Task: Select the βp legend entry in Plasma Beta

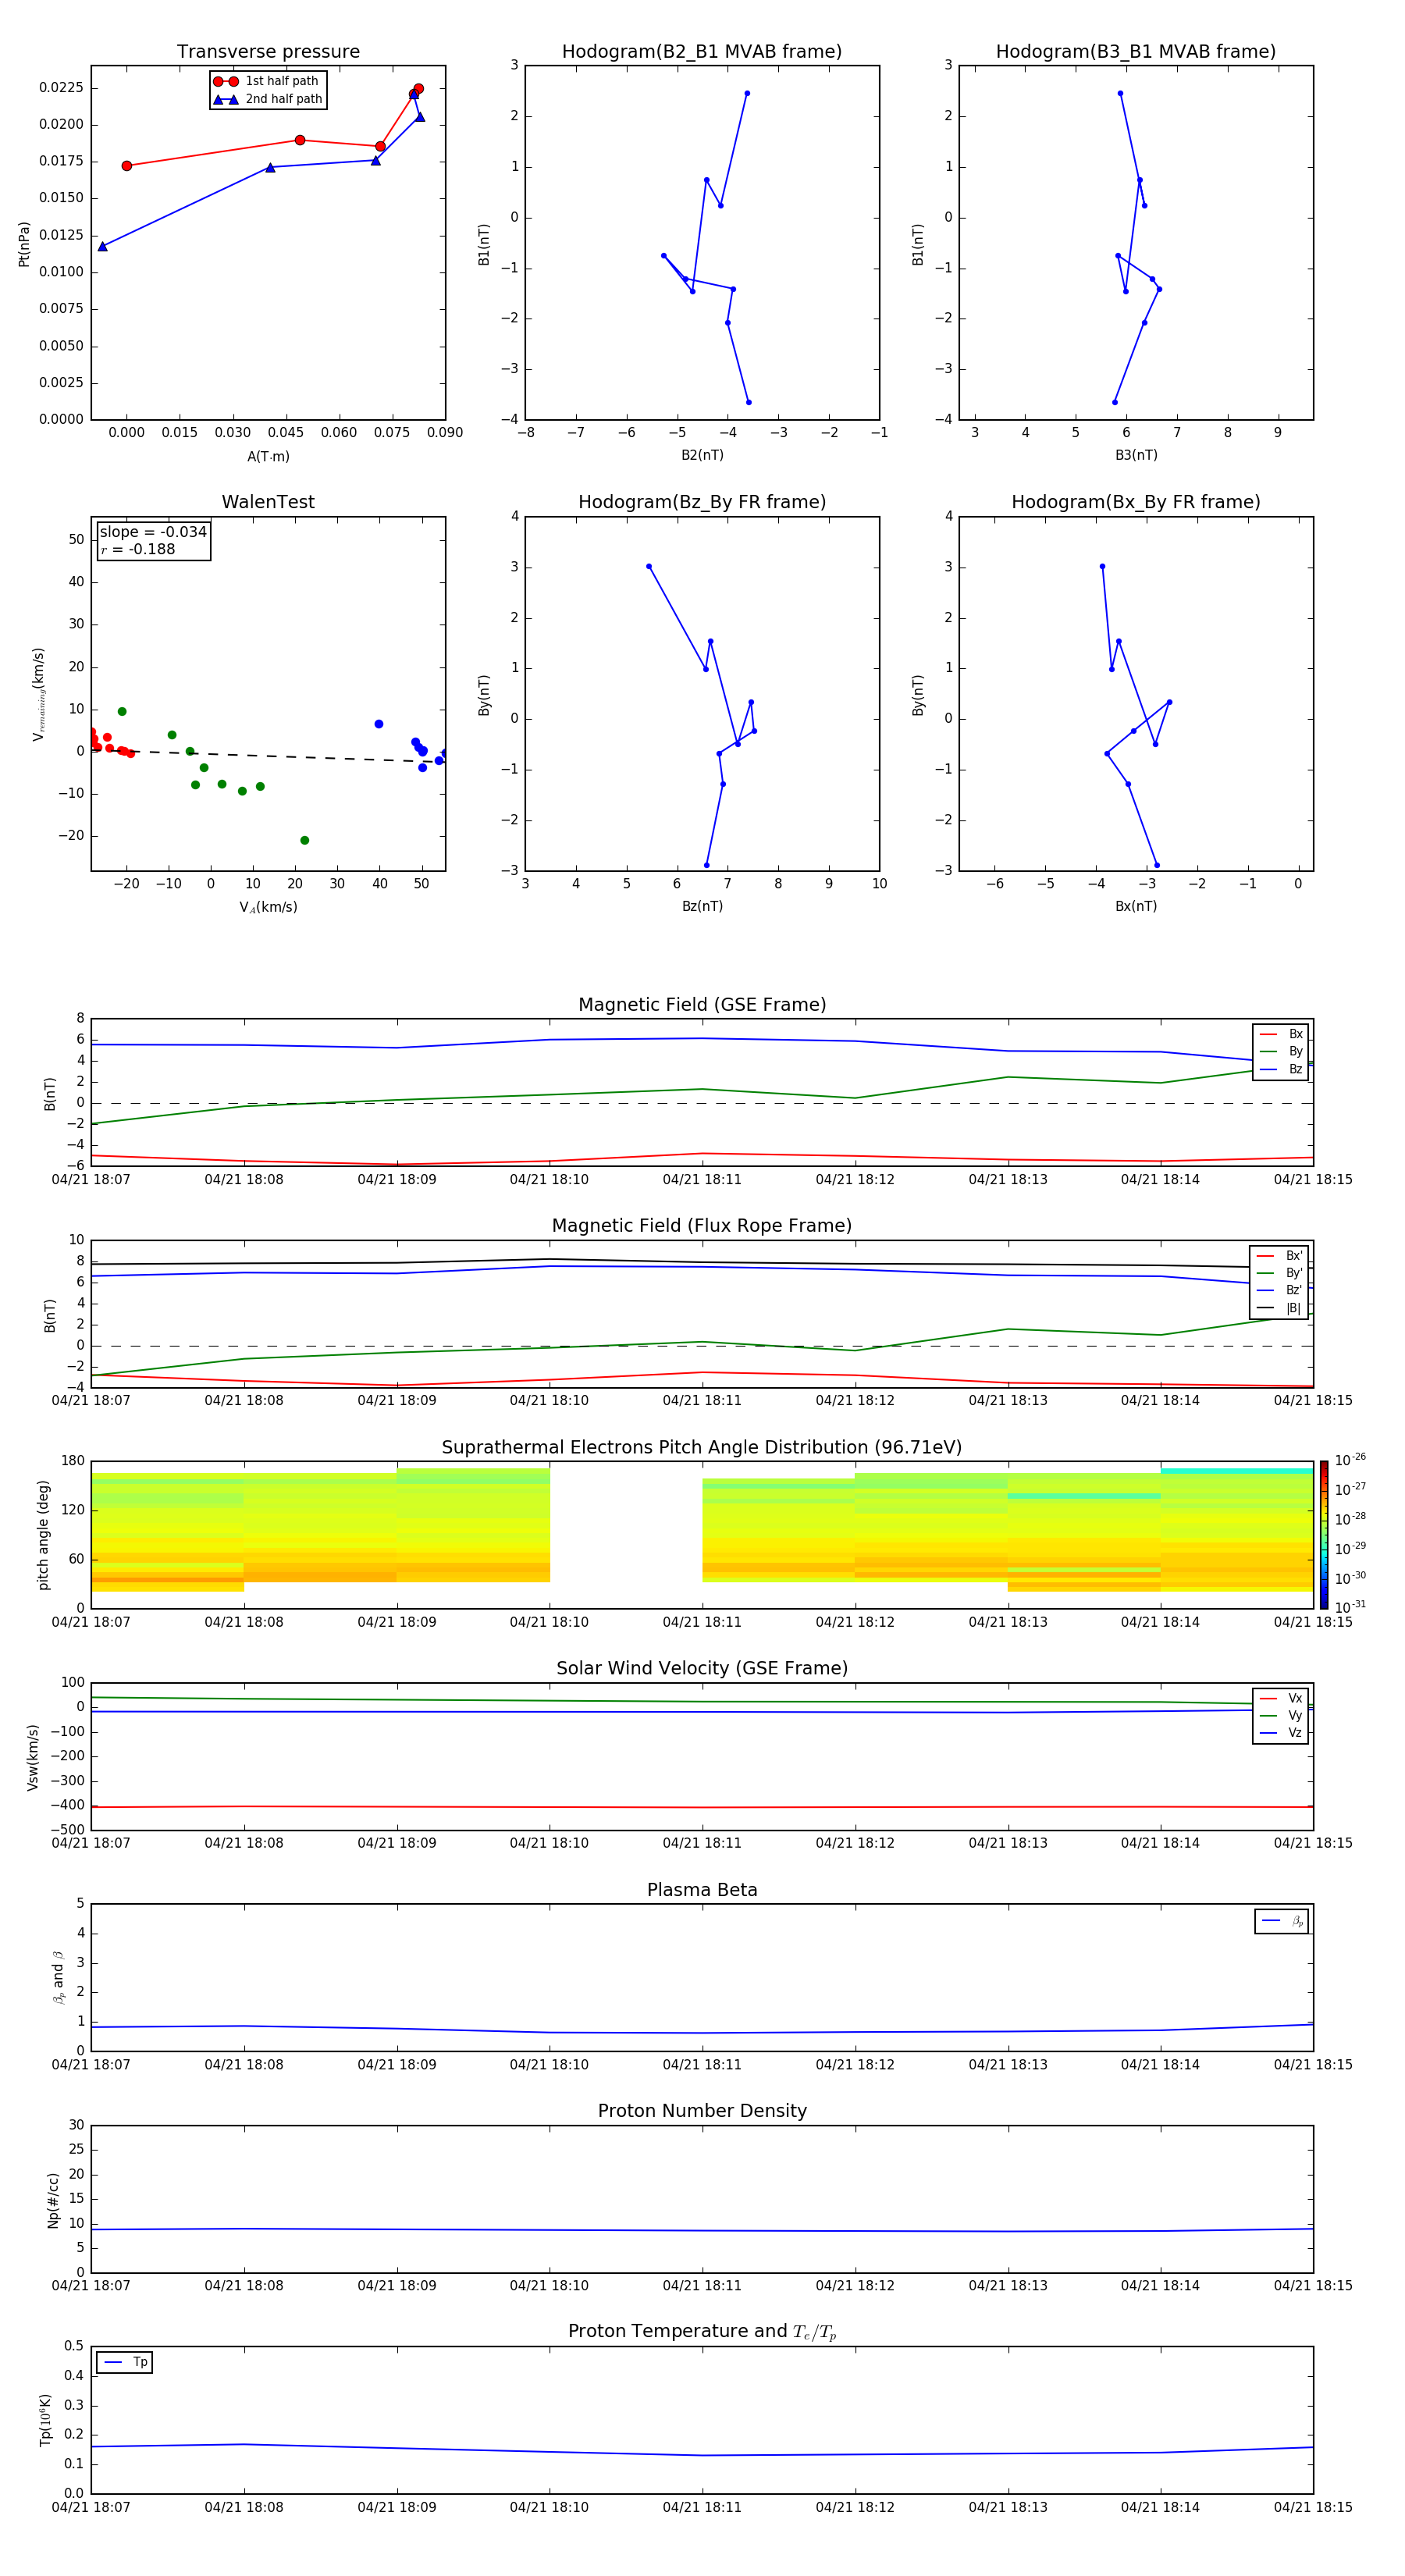Action: pos(1282,1921)
